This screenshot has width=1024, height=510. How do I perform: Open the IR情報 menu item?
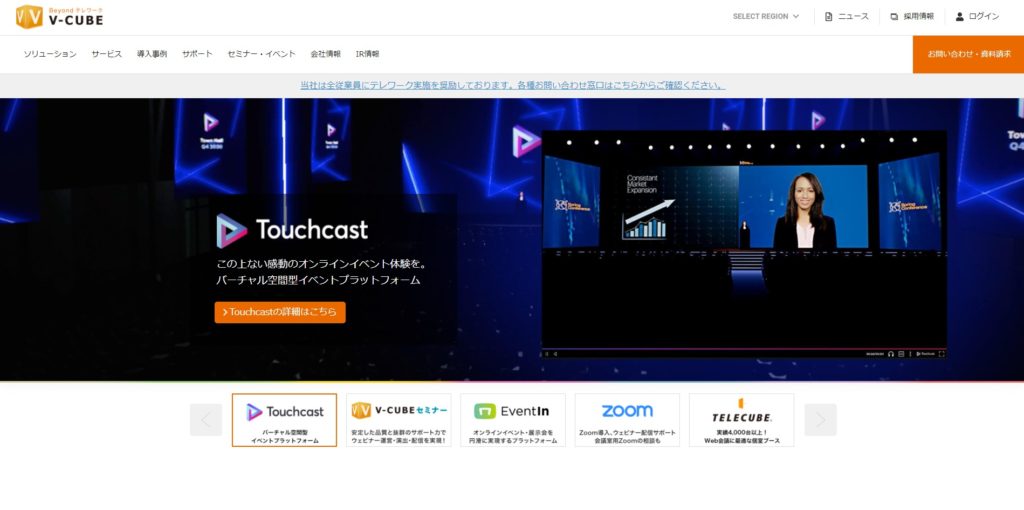(x=367, y=54)
